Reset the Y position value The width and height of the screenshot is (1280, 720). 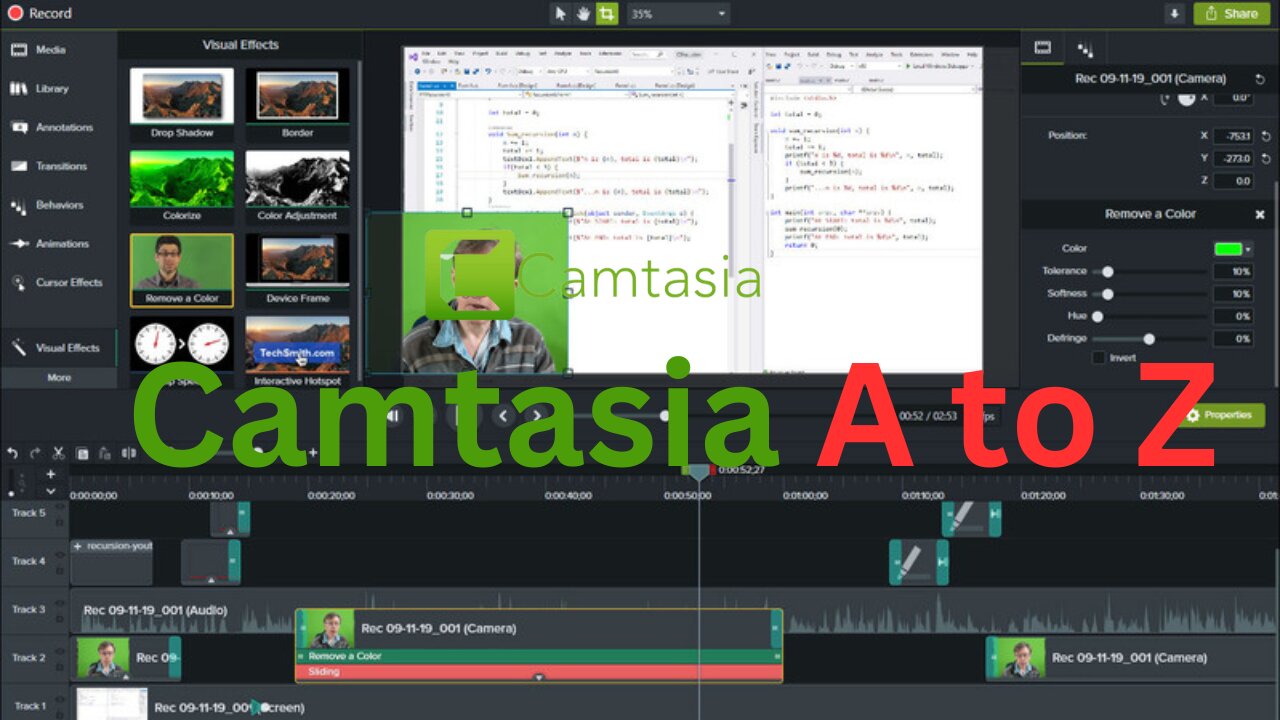[x=1266, y=159]
